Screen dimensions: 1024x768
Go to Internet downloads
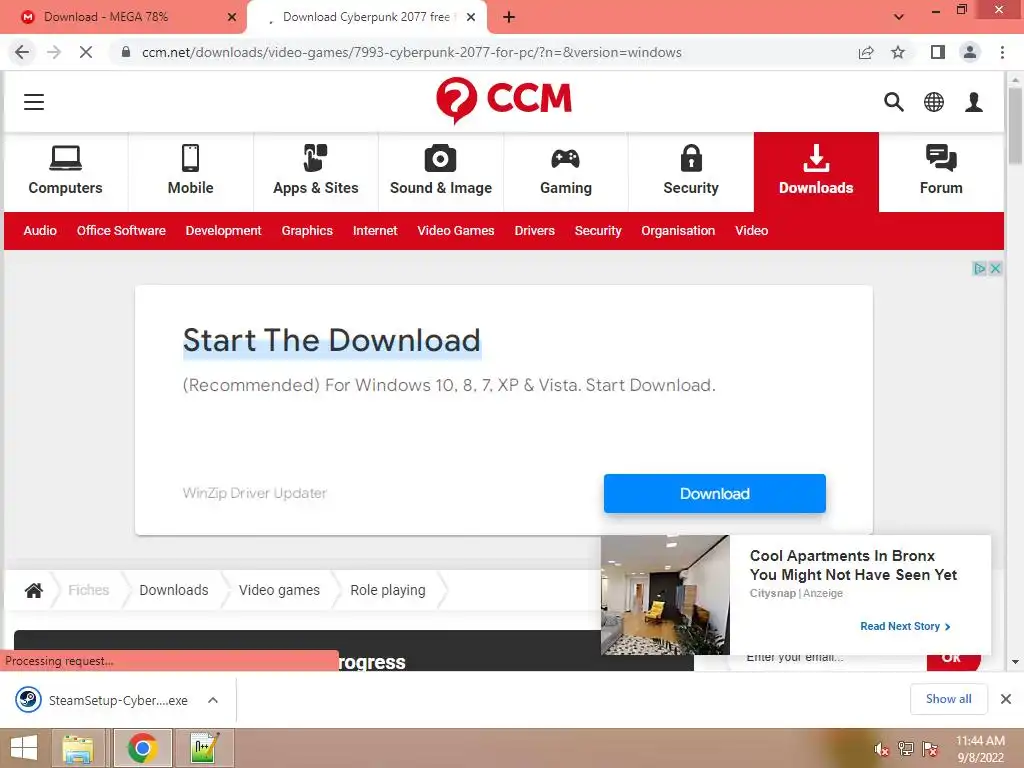(x=375, y=231)
